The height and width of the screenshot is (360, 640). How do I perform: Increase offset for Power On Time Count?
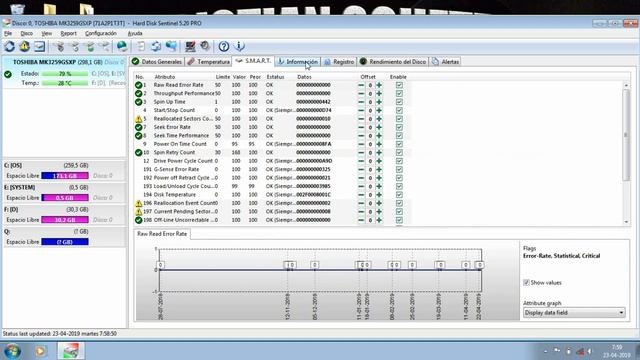379,144
